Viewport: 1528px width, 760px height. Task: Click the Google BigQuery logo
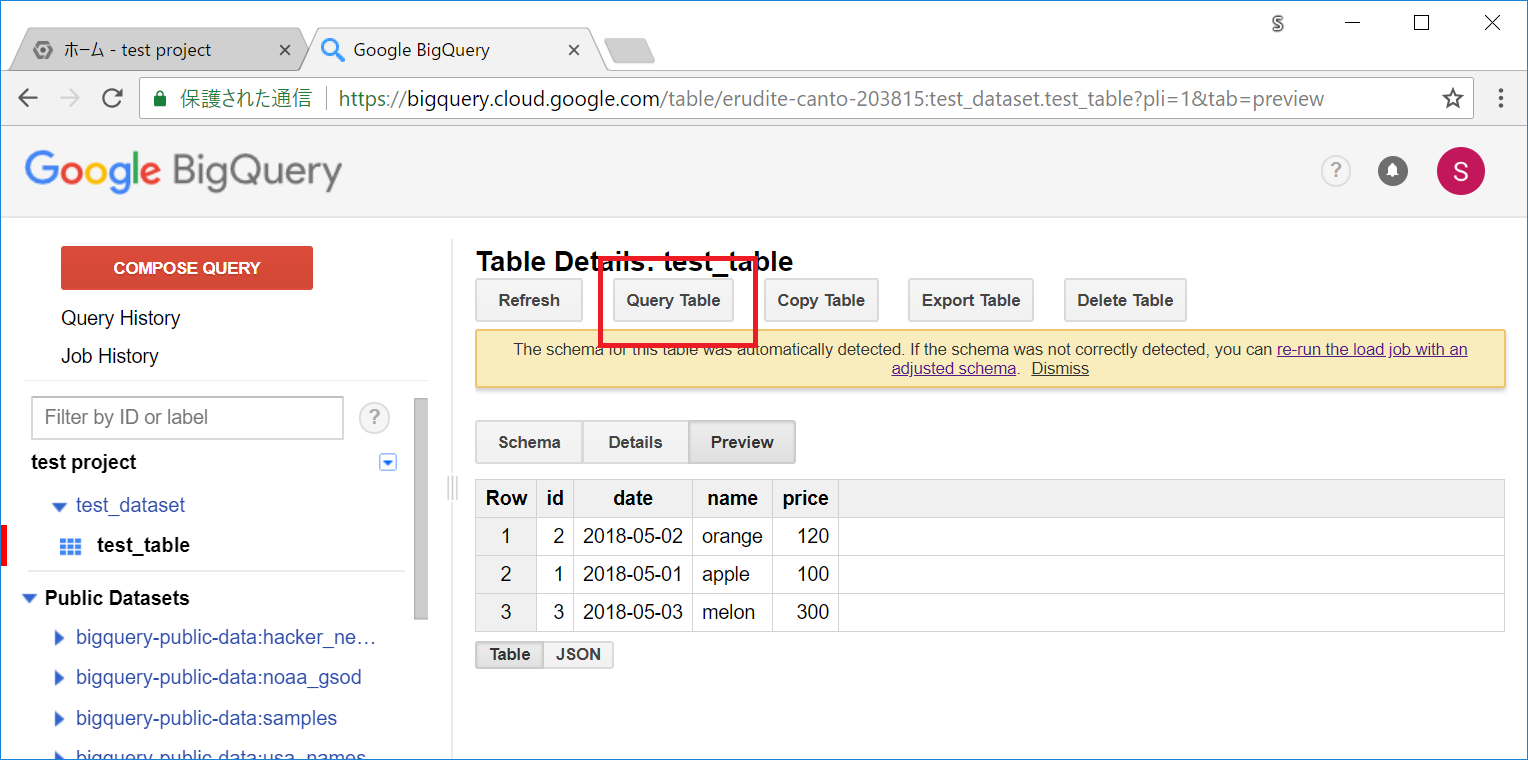point(183,171)
